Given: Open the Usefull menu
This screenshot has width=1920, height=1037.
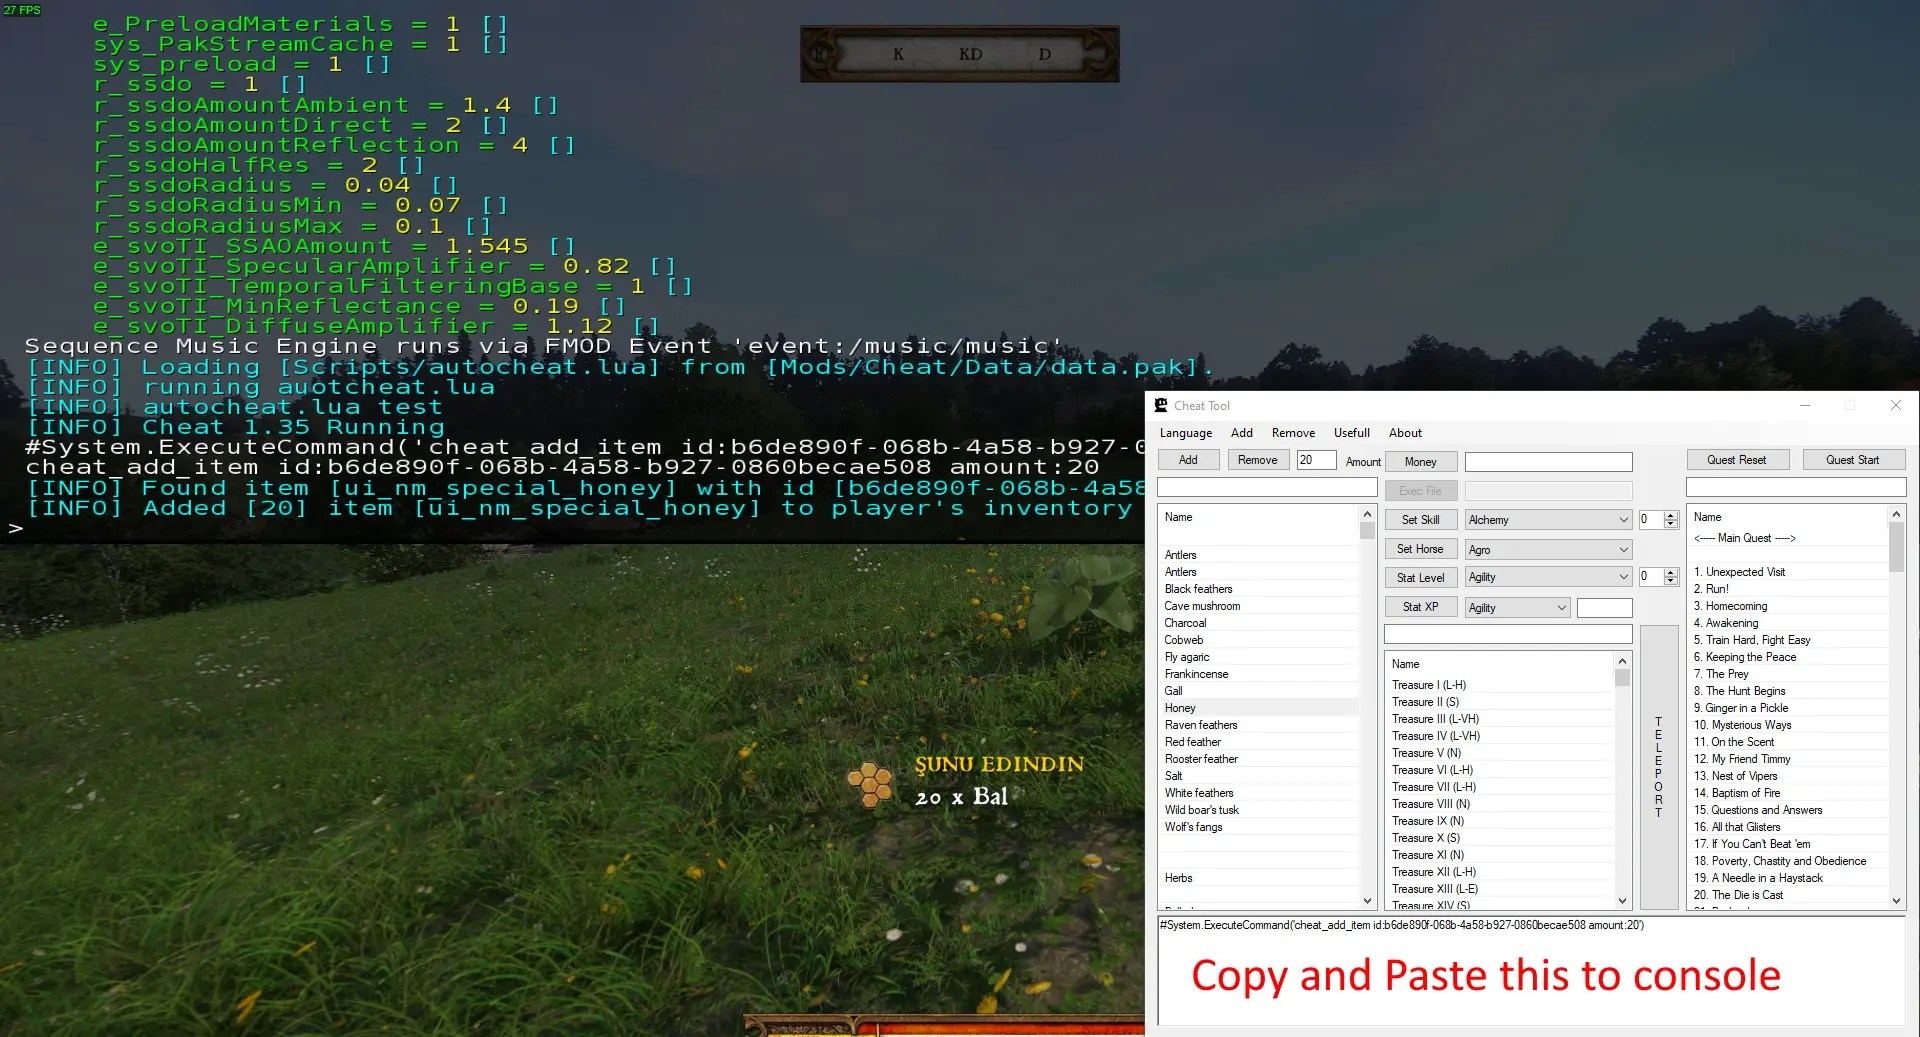Looking at the screenshot, I should click(x=1351, y=433).
